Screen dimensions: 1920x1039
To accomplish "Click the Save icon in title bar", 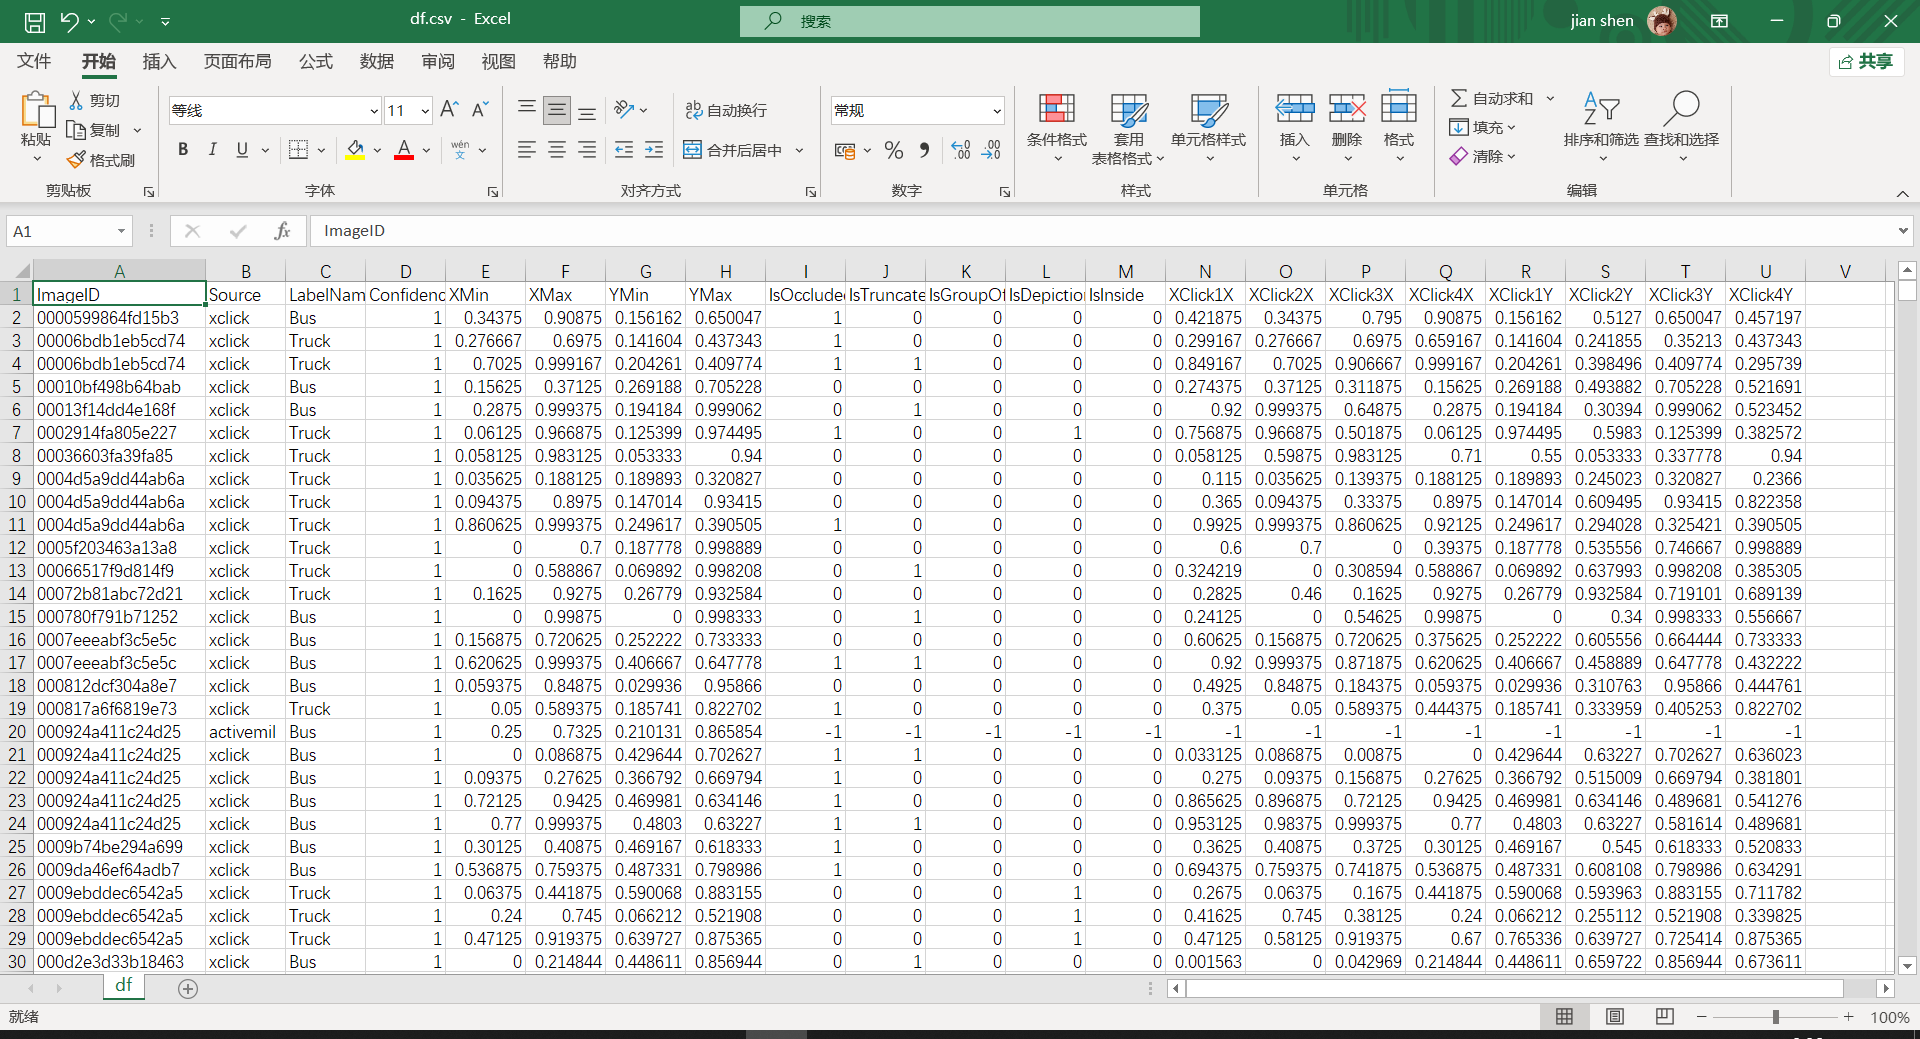I will (x=35, y=21).
